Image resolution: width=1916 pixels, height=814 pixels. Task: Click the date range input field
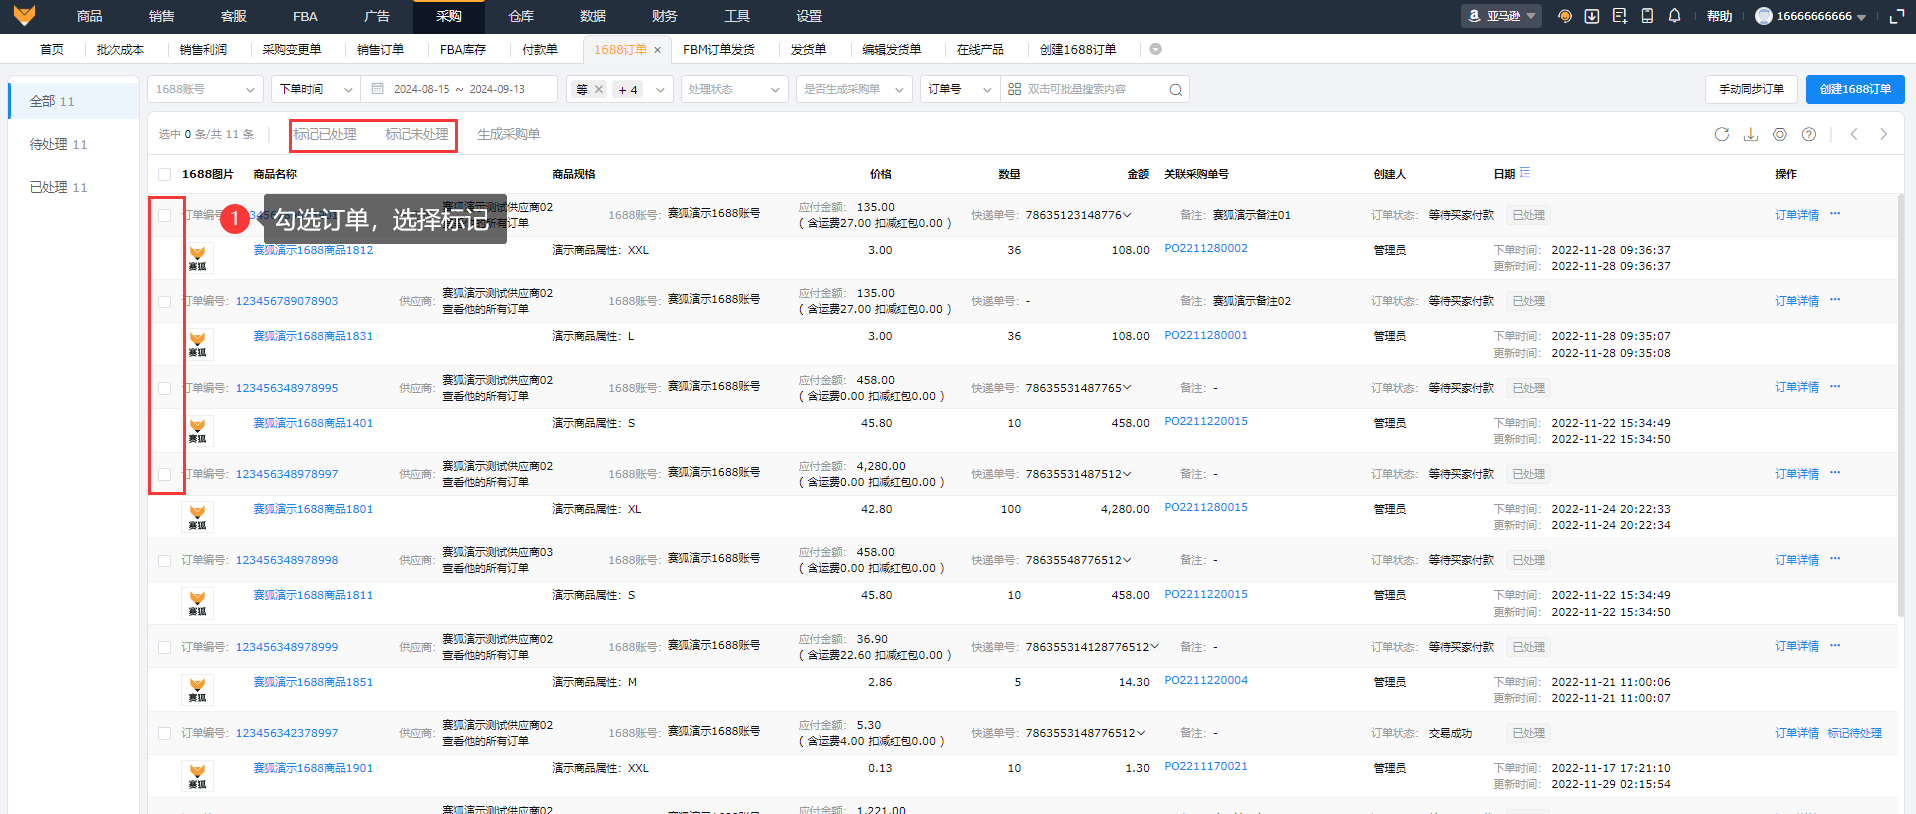pos(459,90)
